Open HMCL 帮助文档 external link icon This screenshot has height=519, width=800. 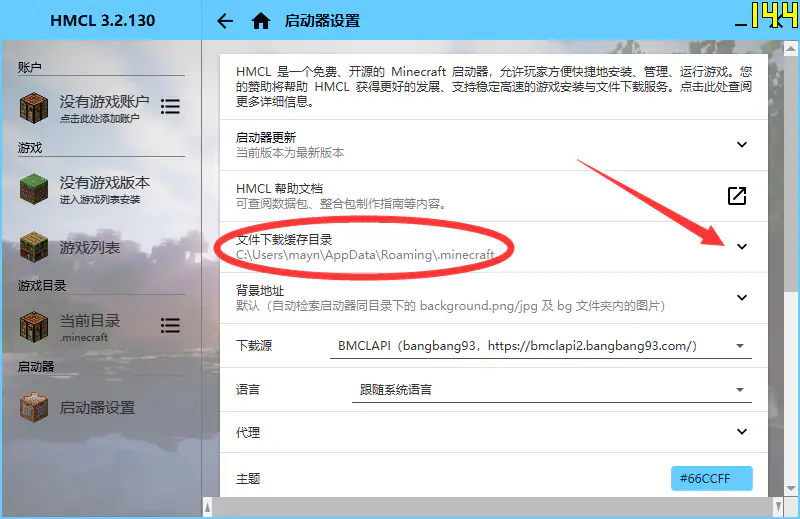coord(737,196)
